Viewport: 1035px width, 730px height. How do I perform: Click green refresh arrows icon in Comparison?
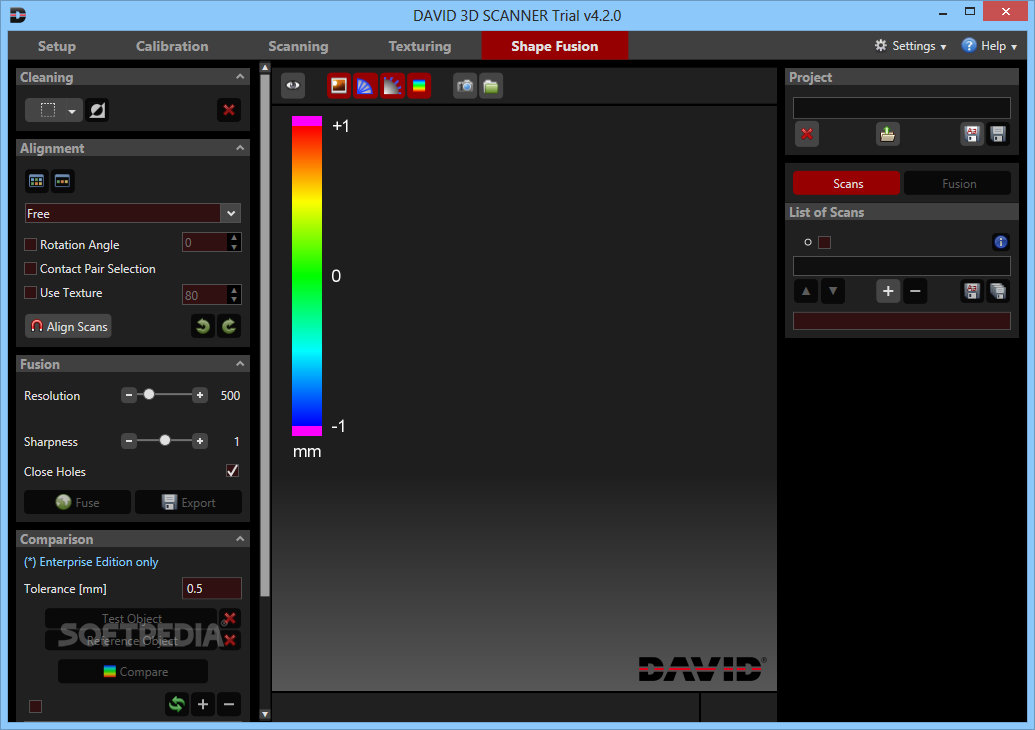pos(177,704)
